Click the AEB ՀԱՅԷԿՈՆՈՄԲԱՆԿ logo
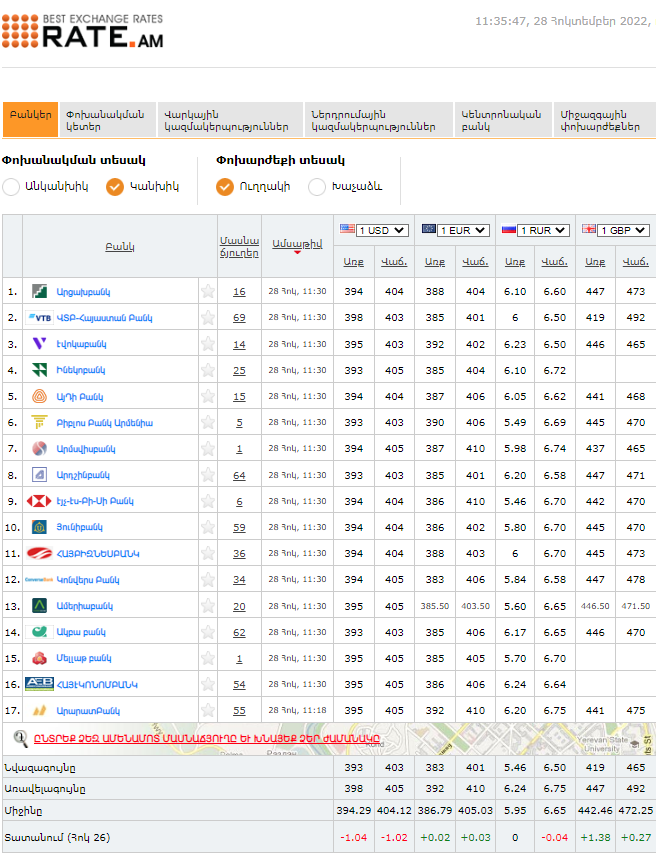 point(39,684)
